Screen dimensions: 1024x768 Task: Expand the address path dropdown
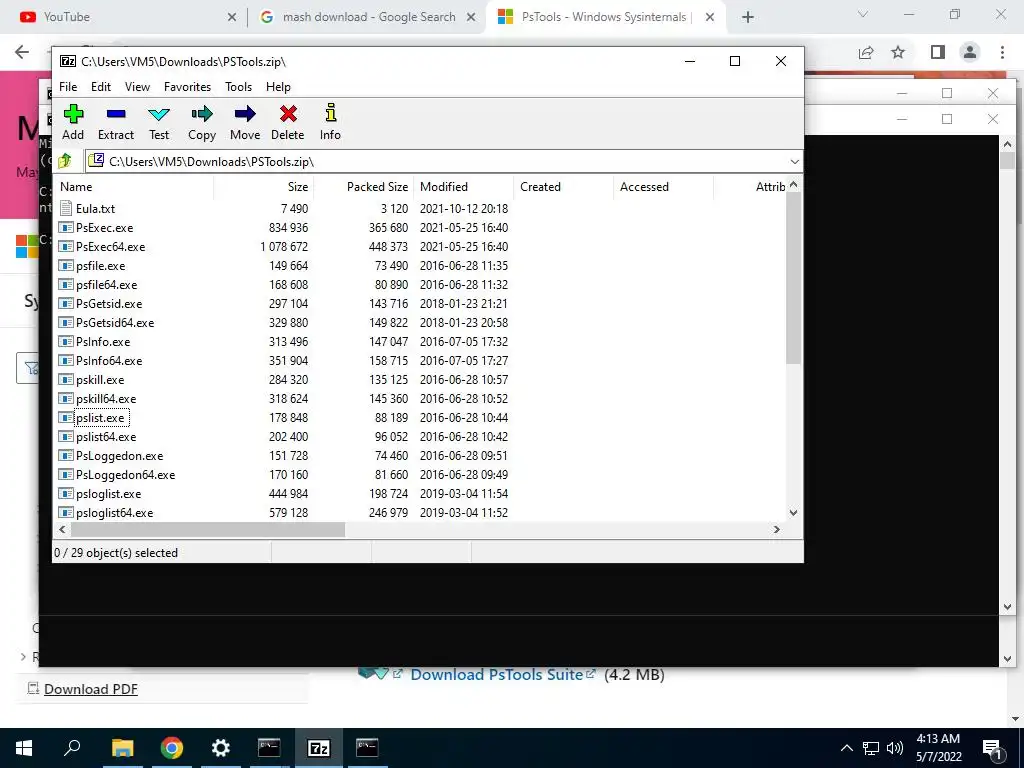[794, 161]
